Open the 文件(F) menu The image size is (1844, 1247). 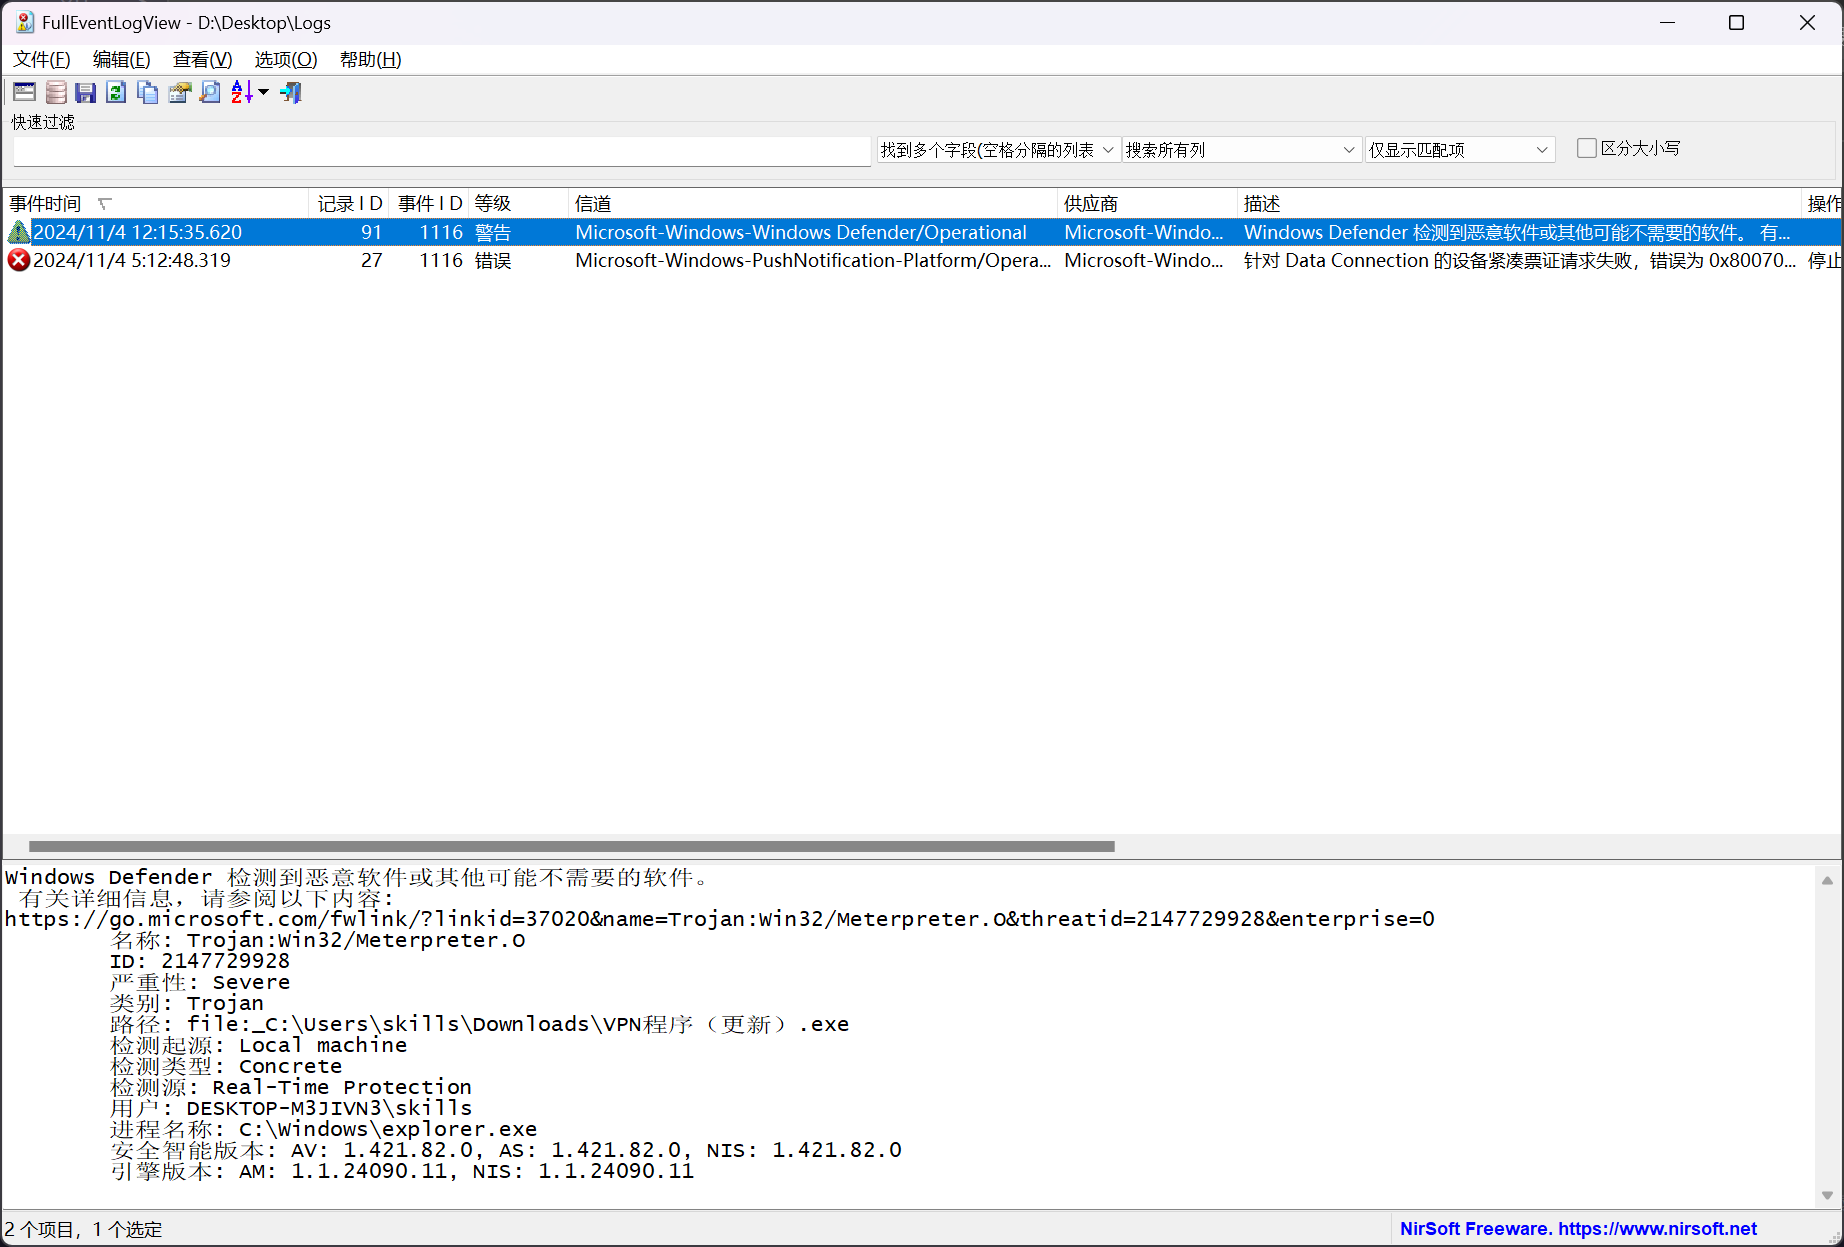point(41,60)
